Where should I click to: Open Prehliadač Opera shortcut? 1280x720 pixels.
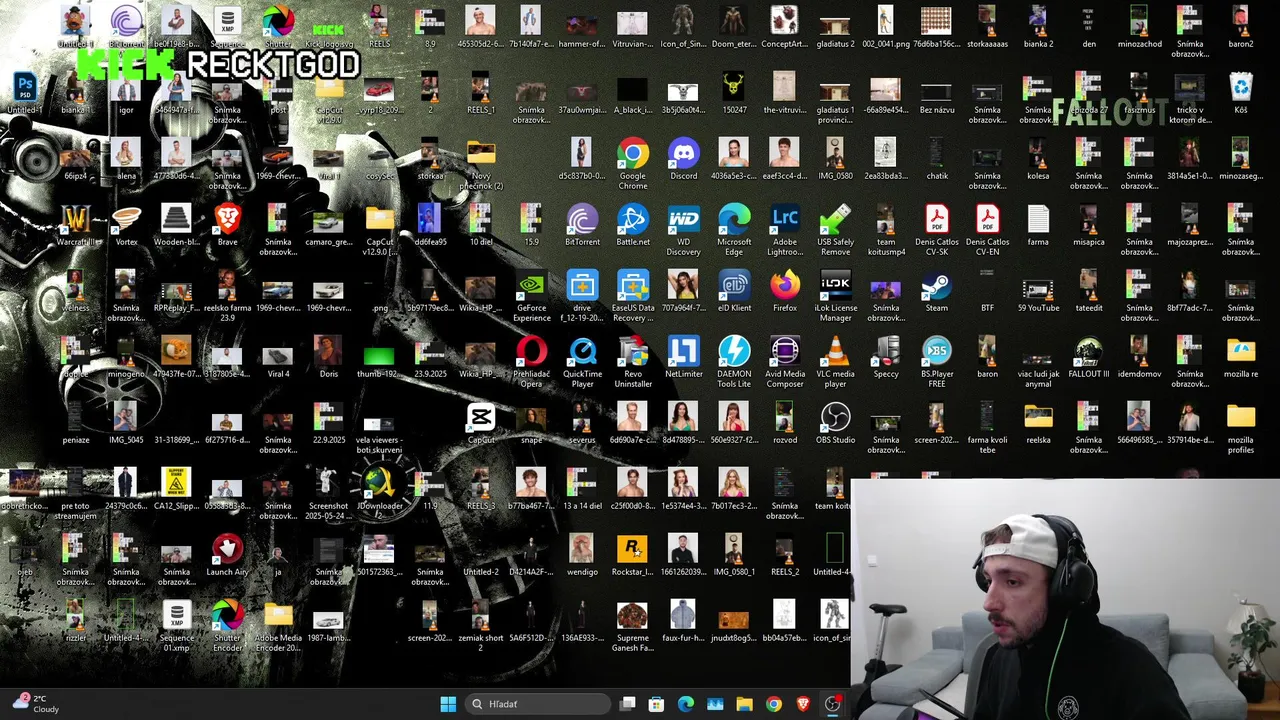tap(531, 363)
